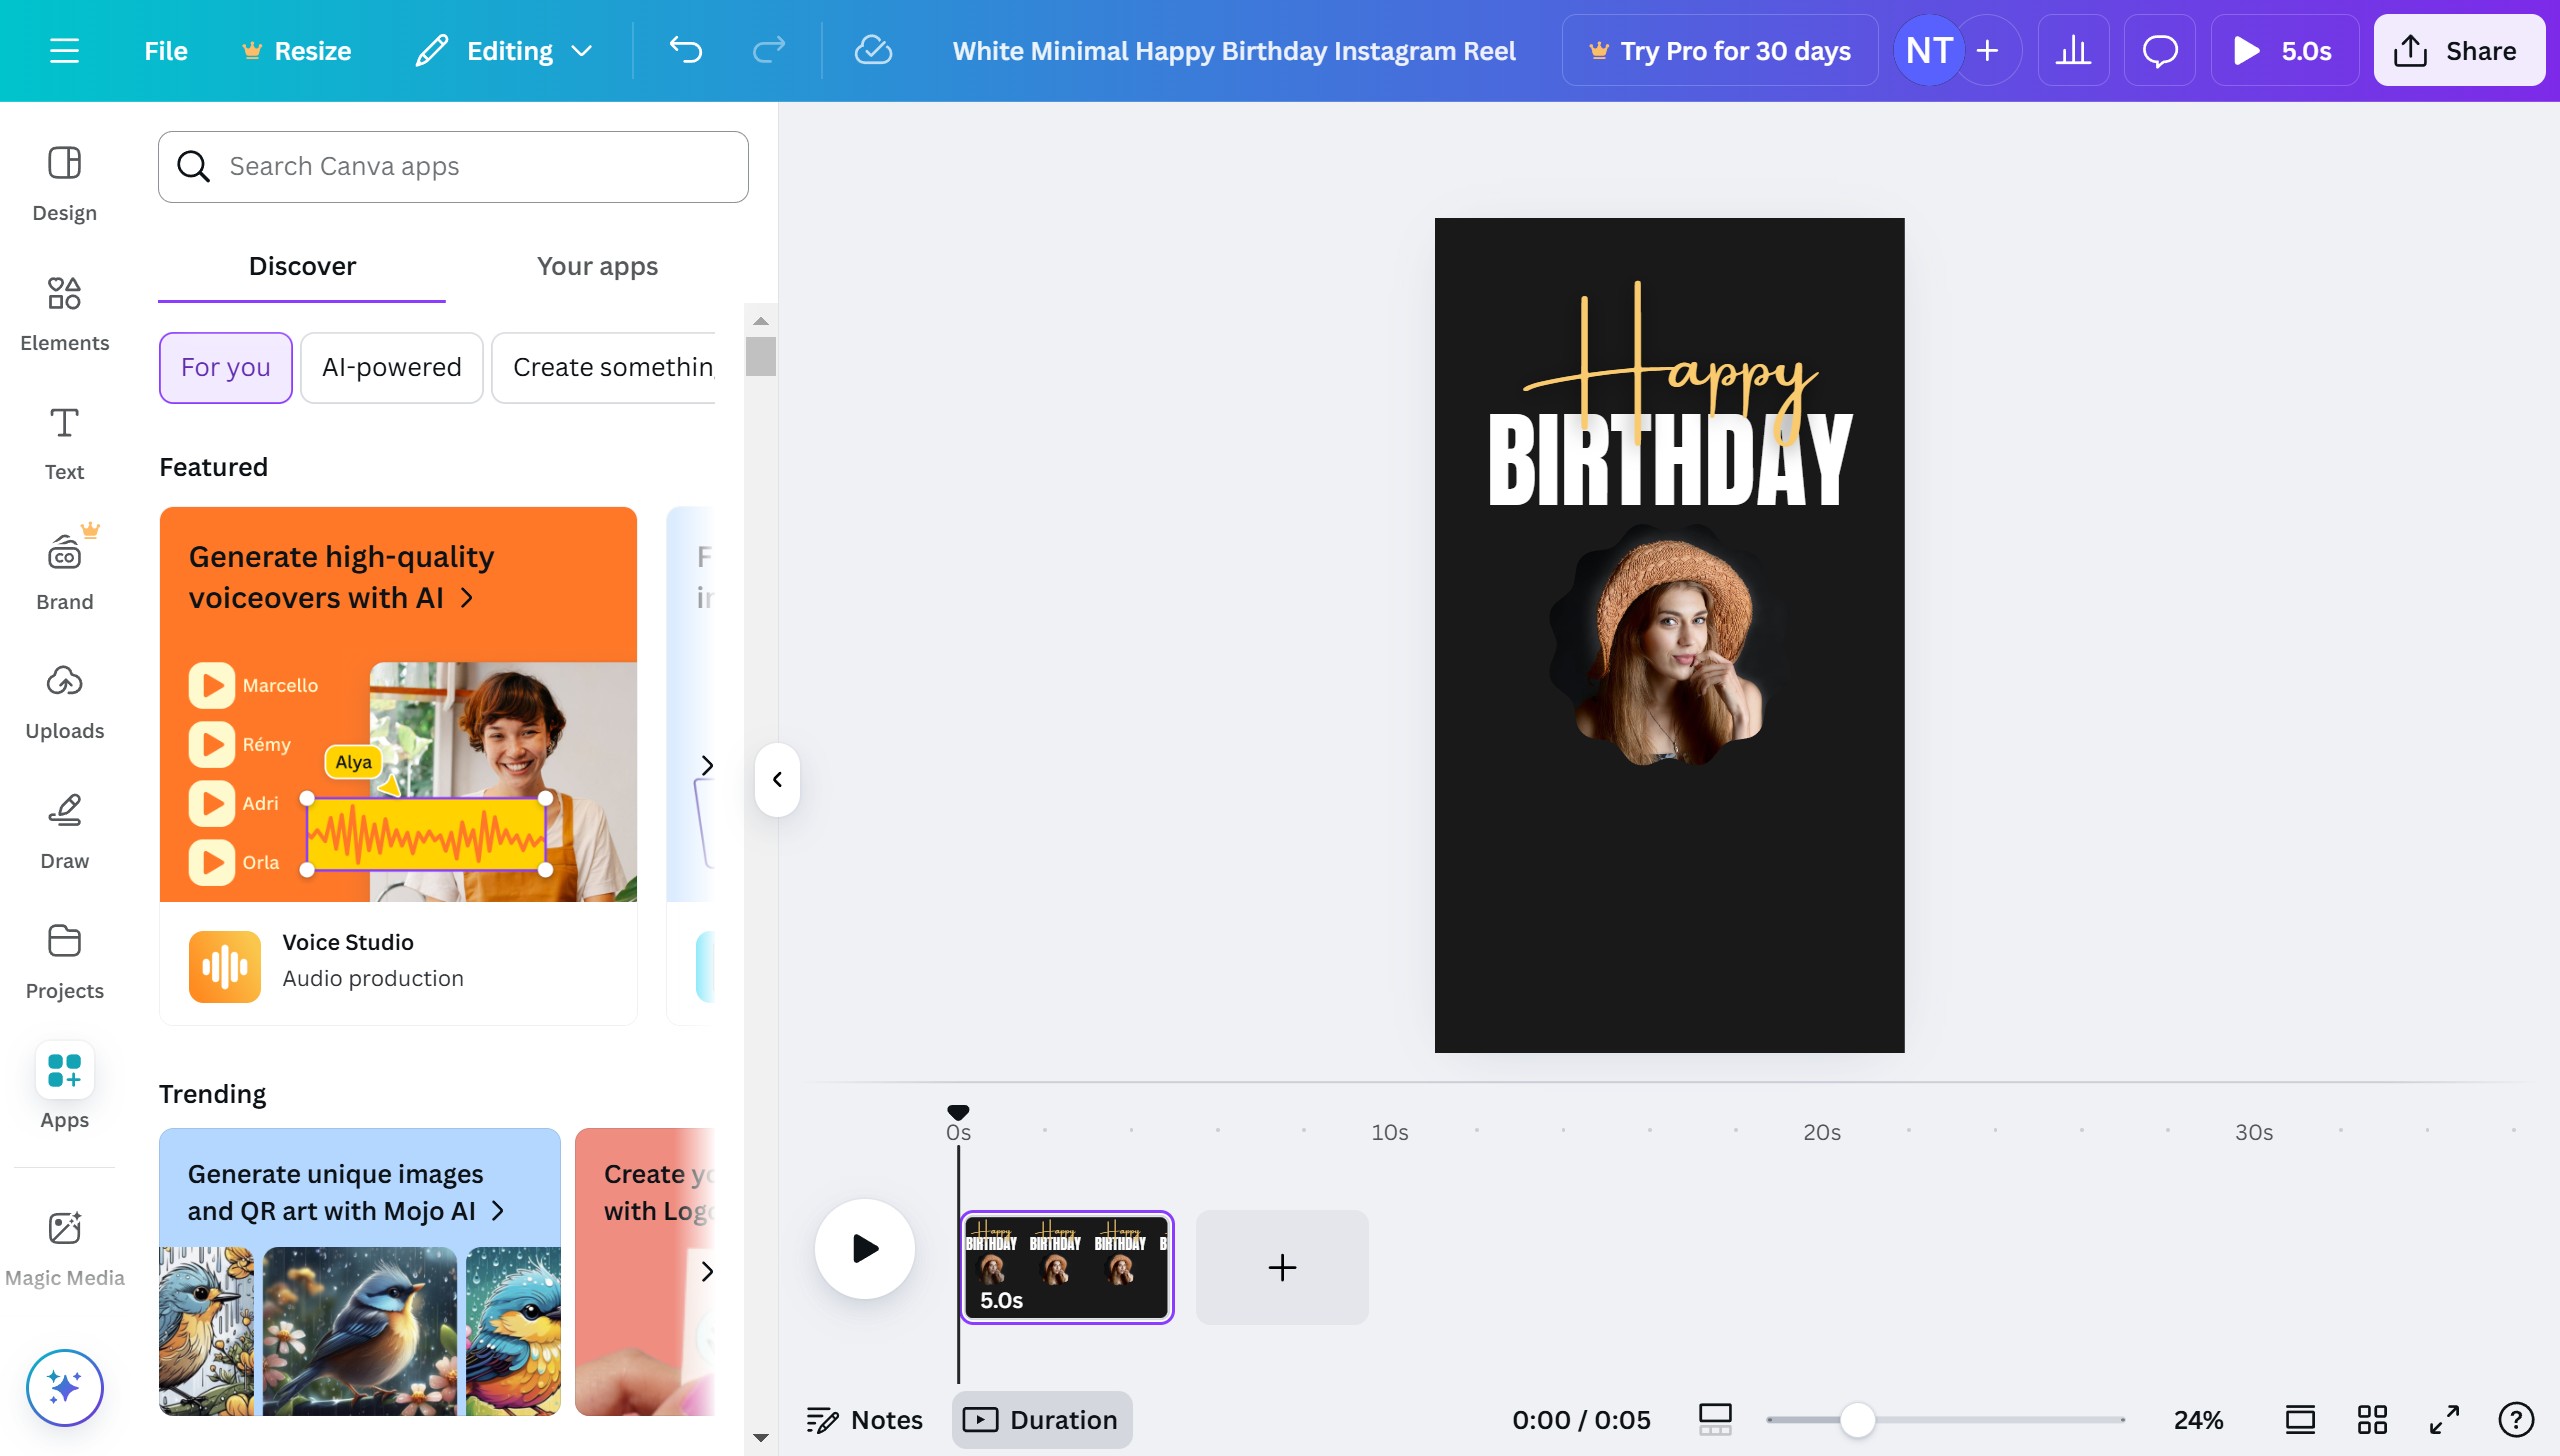Click the Share button
The width and height of the screenshot is (2560, 1456).
coord(2458,50)
